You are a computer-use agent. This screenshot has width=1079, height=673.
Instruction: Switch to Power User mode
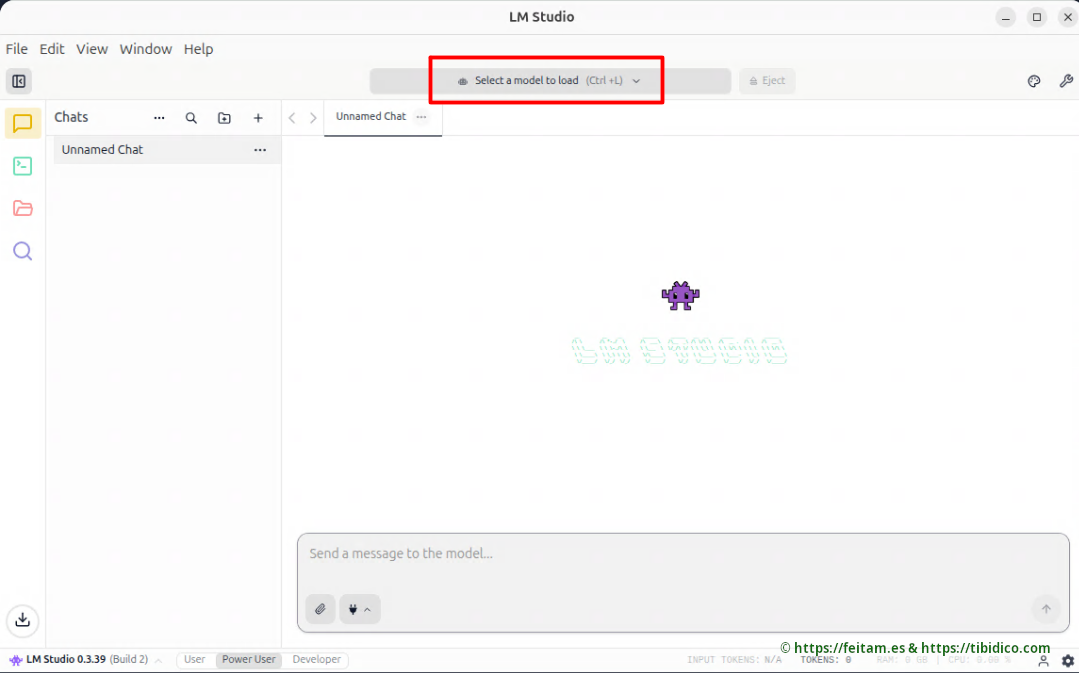point(249,660)
